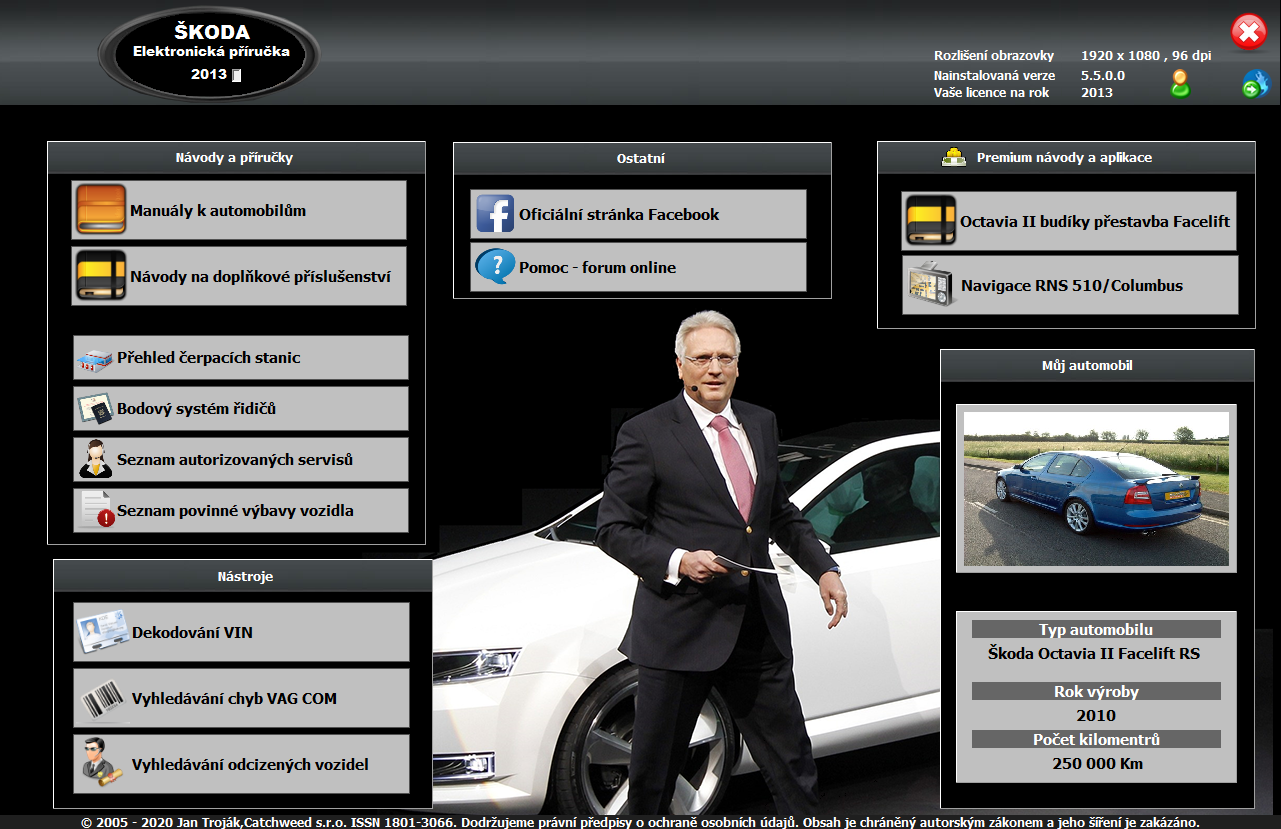Click the ŠKODA Elektronická příručka logo oval
This screenshot has width=1281, height=829.
(209, 55)
